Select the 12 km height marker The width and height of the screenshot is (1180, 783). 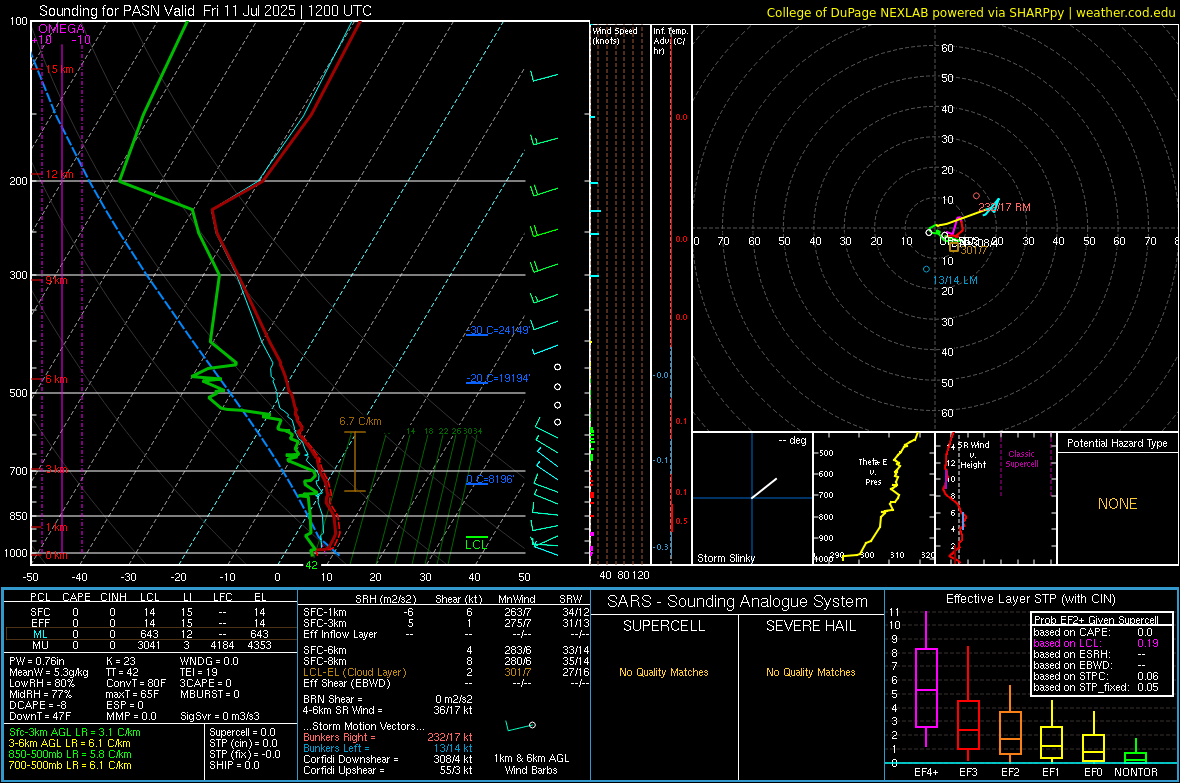pos(59,174)
